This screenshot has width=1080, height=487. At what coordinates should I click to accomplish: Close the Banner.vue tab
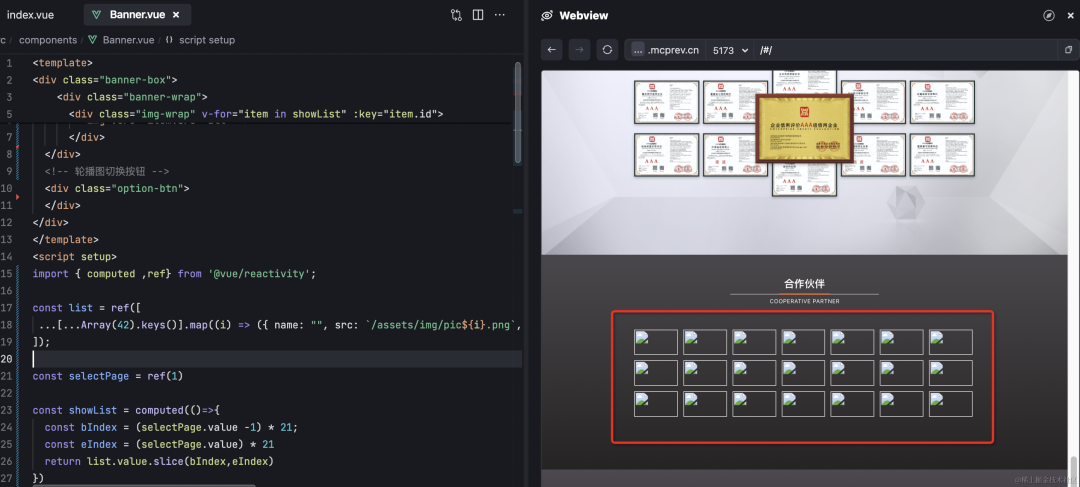[176, 15]
